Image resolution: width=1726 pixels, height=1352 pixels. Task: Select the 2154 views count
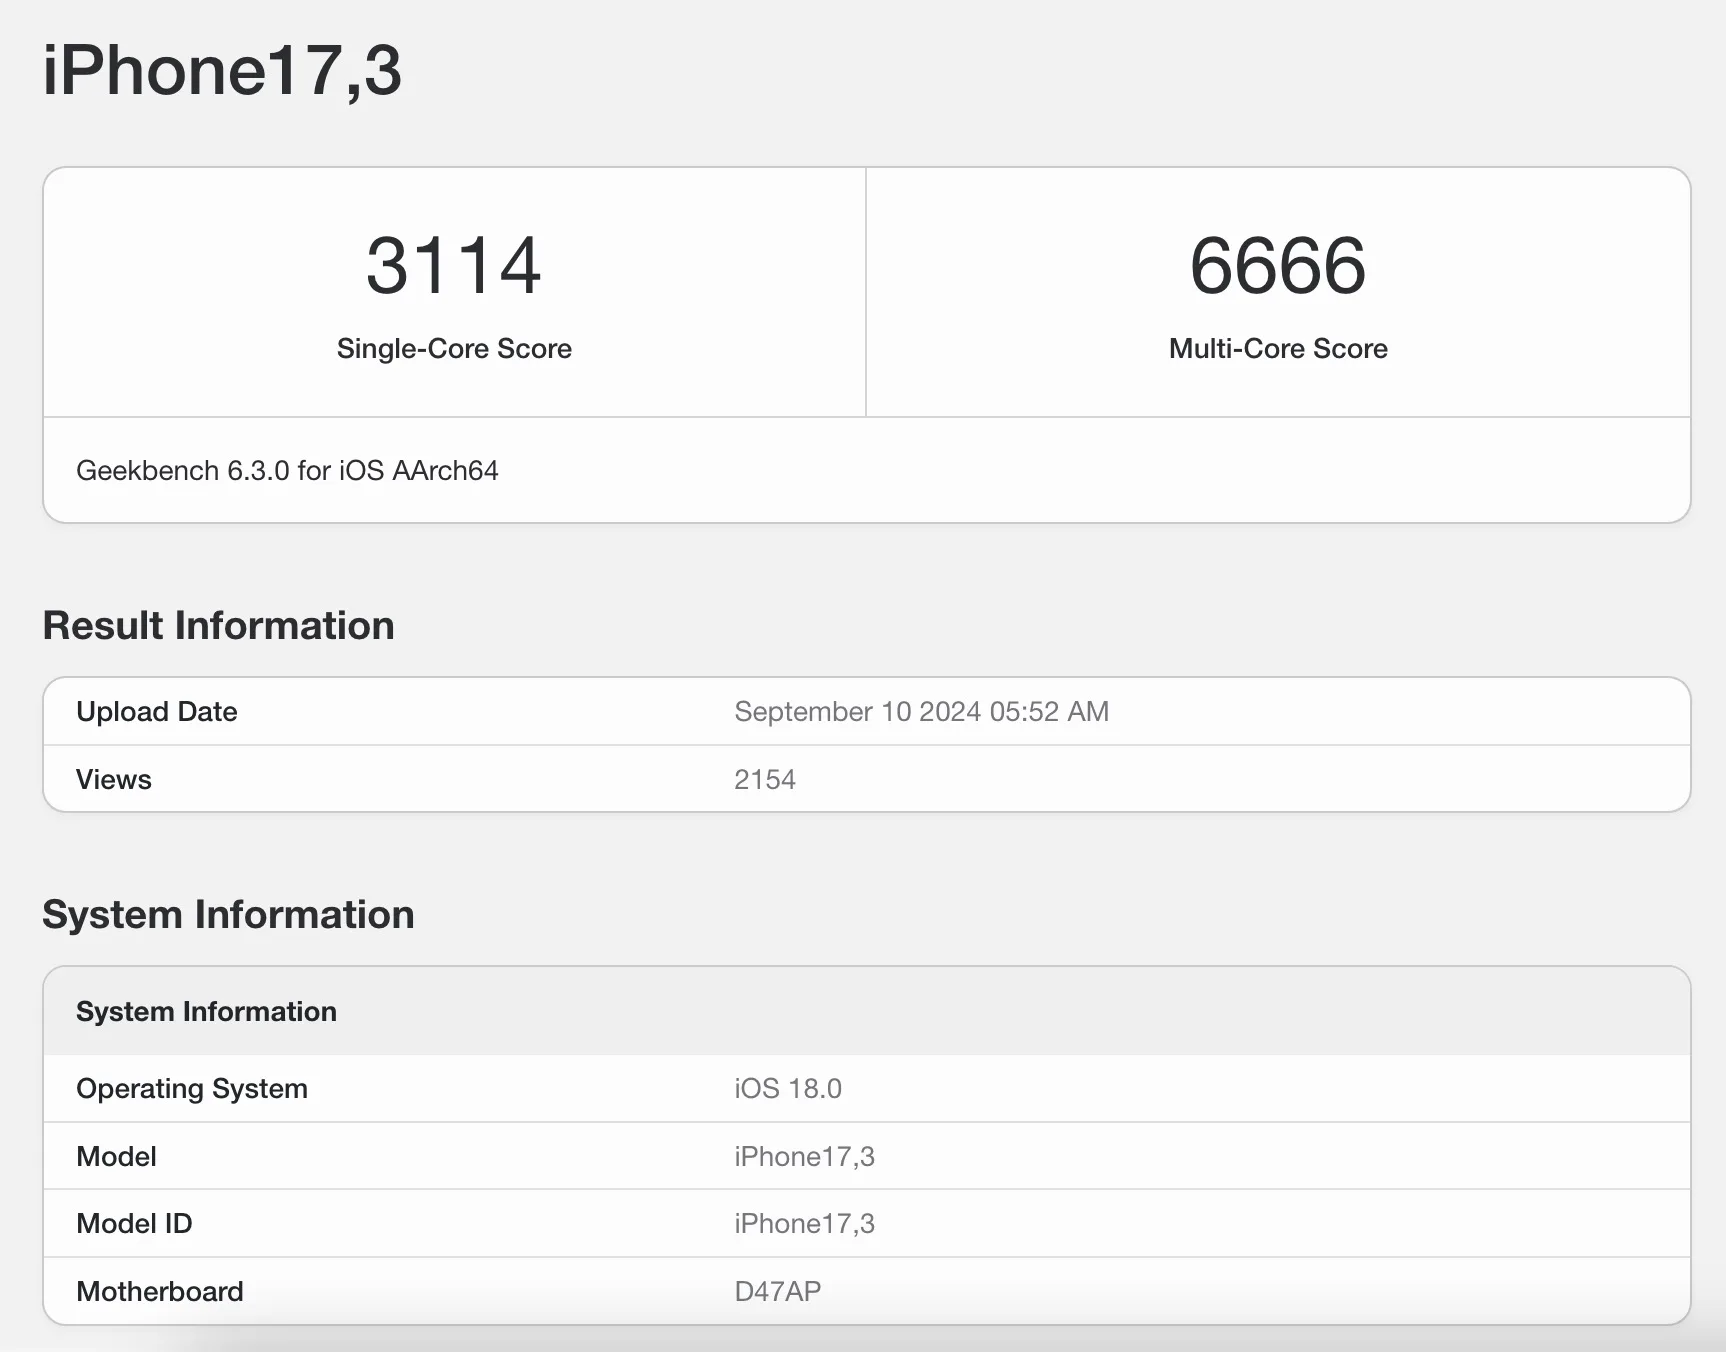pyautogui.click(x=765, y=779)
